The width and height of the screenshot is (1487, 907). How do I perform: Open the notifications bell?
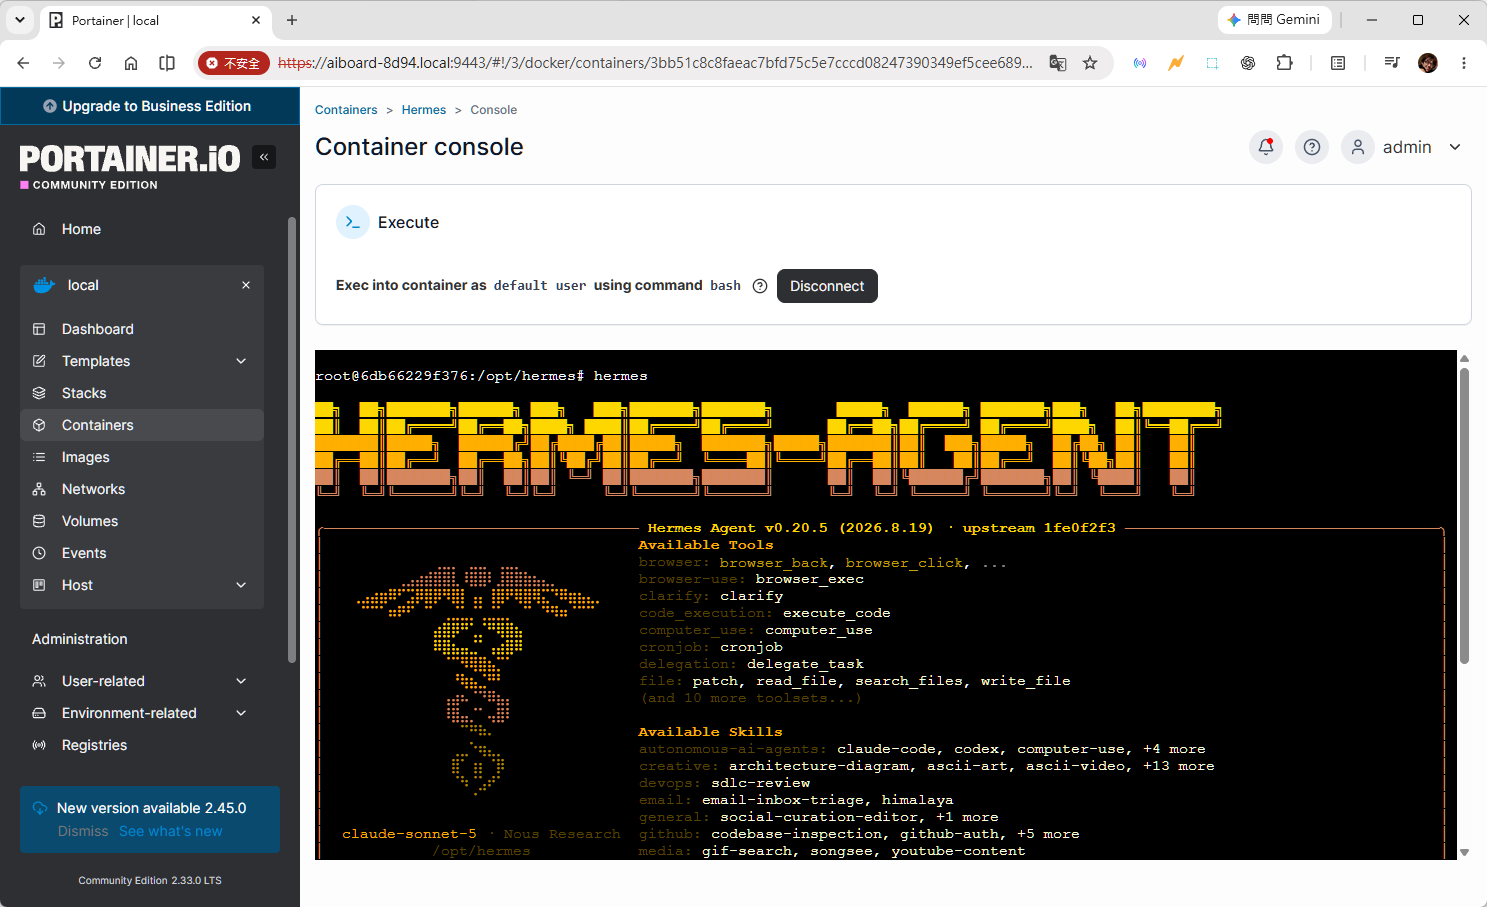[x=1266, y=147]
